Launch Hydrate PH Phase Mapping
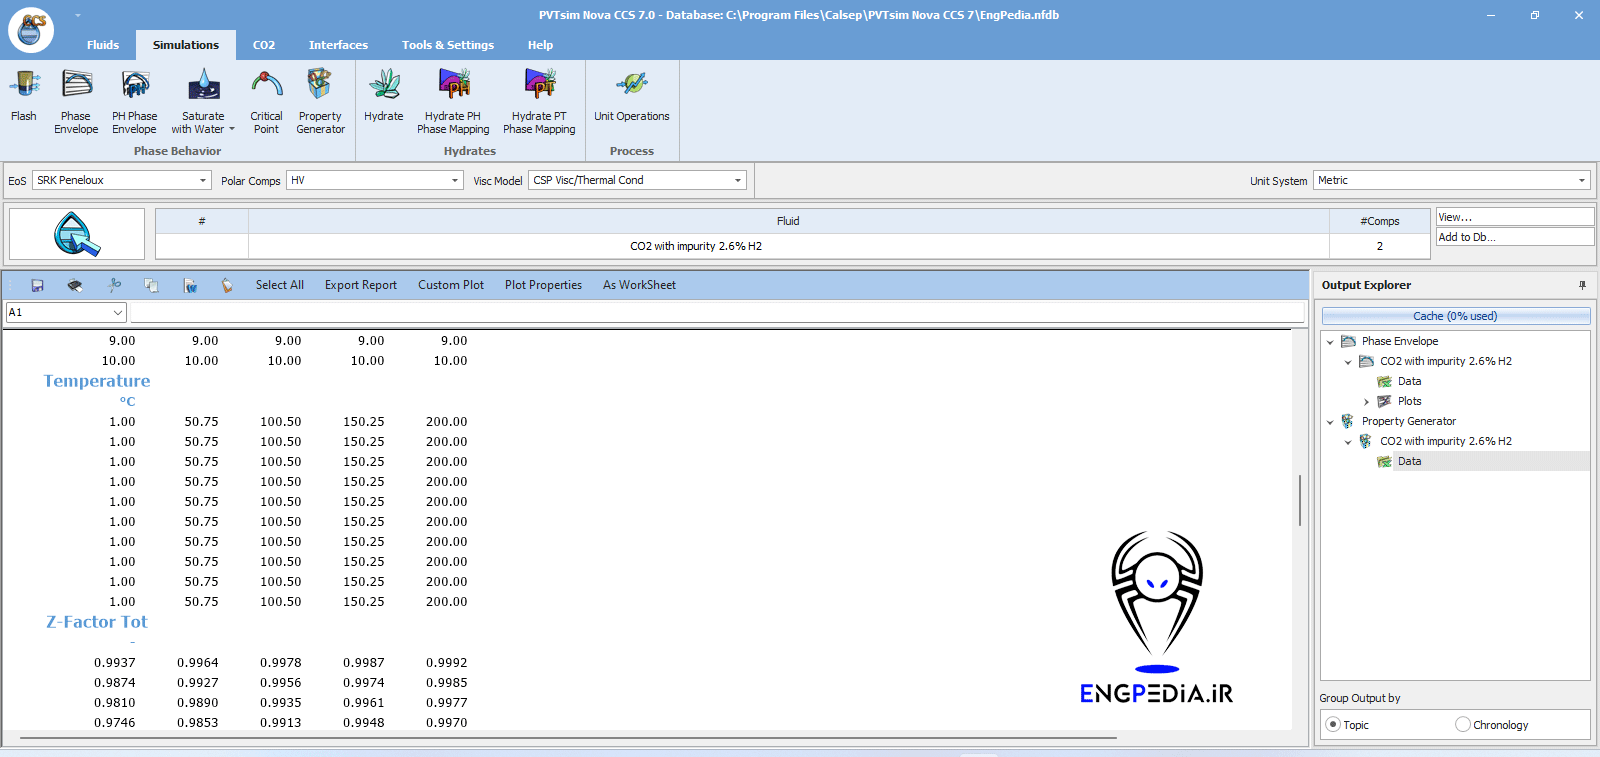1600x757 pixels. click(453, 101)
